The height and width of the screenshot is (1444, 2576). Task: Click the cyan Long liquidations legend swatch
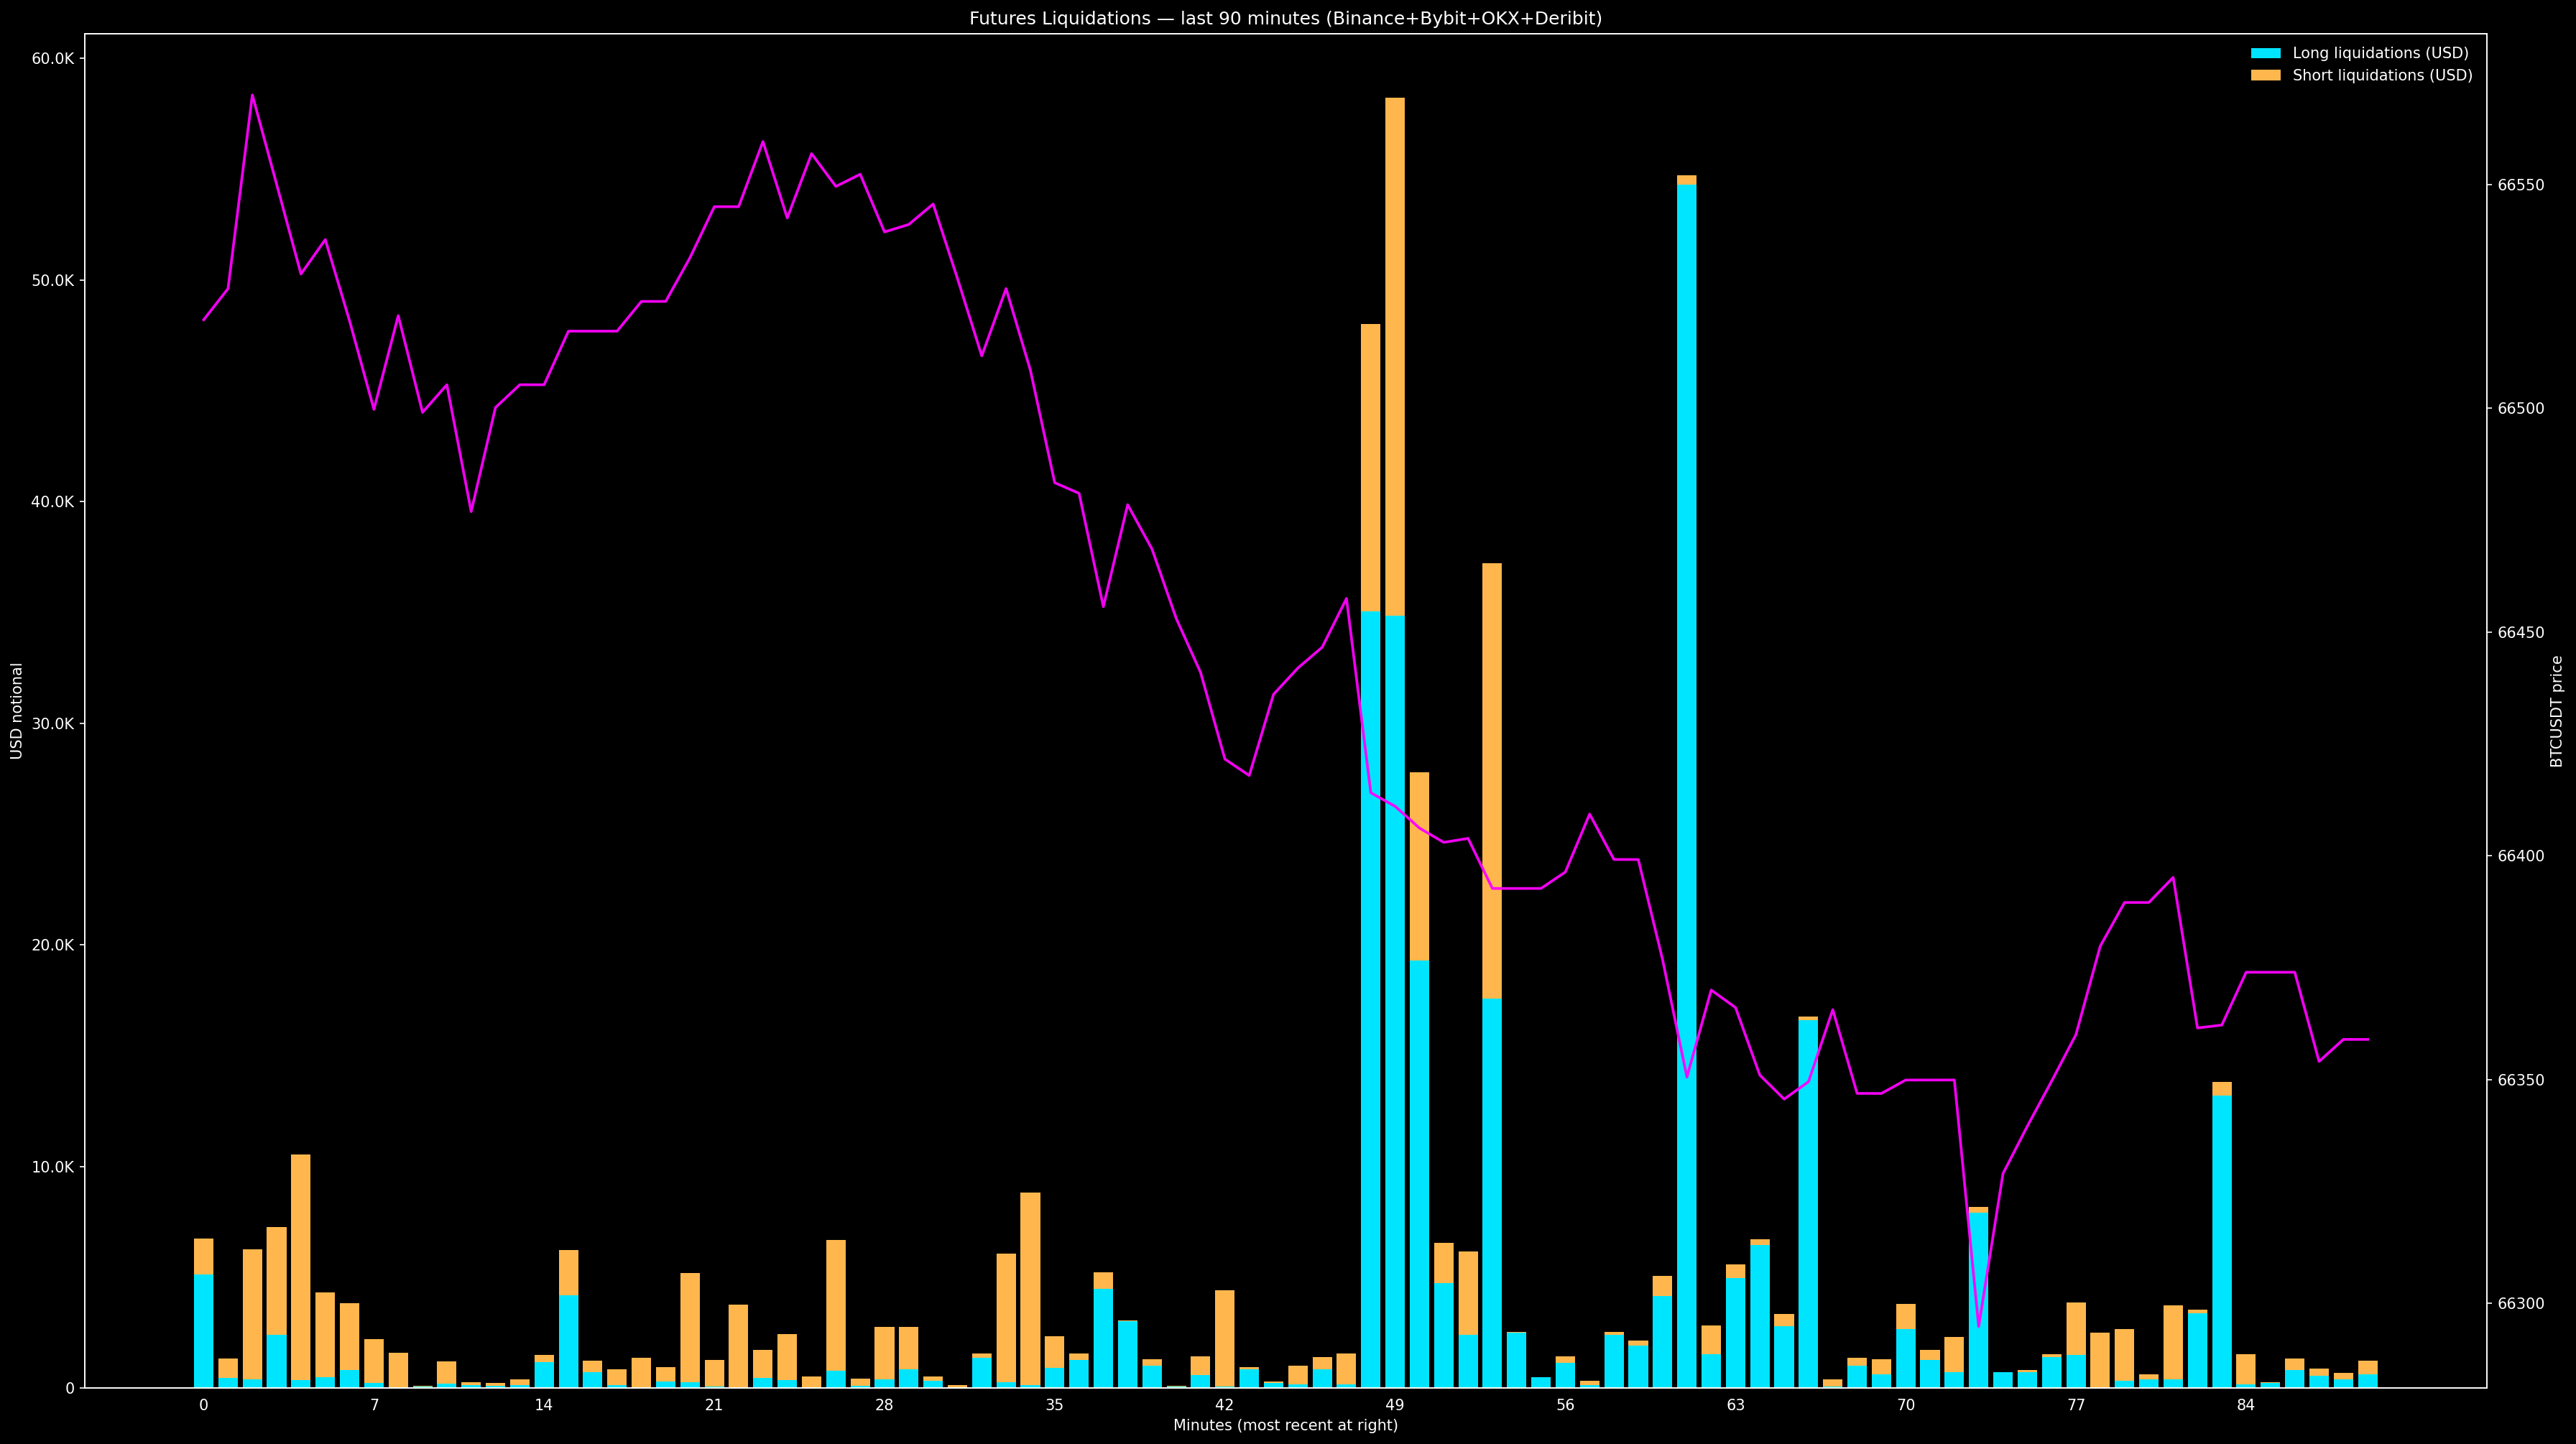(x=2265, y=53)
